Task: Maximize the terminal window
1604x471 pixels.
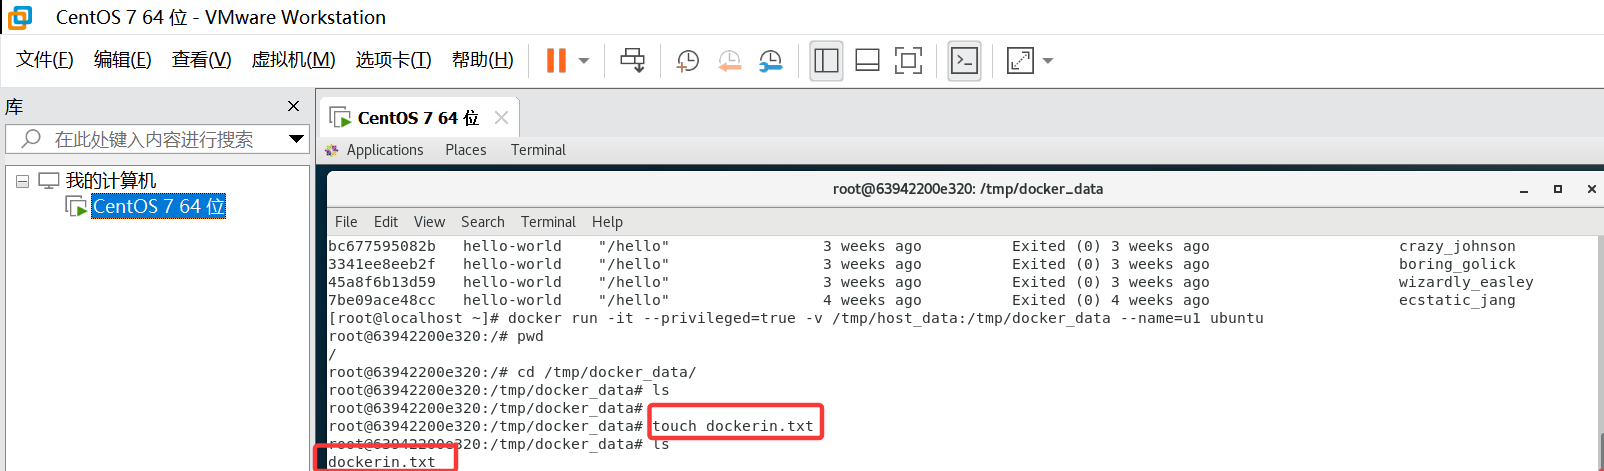Action: 1558,189
